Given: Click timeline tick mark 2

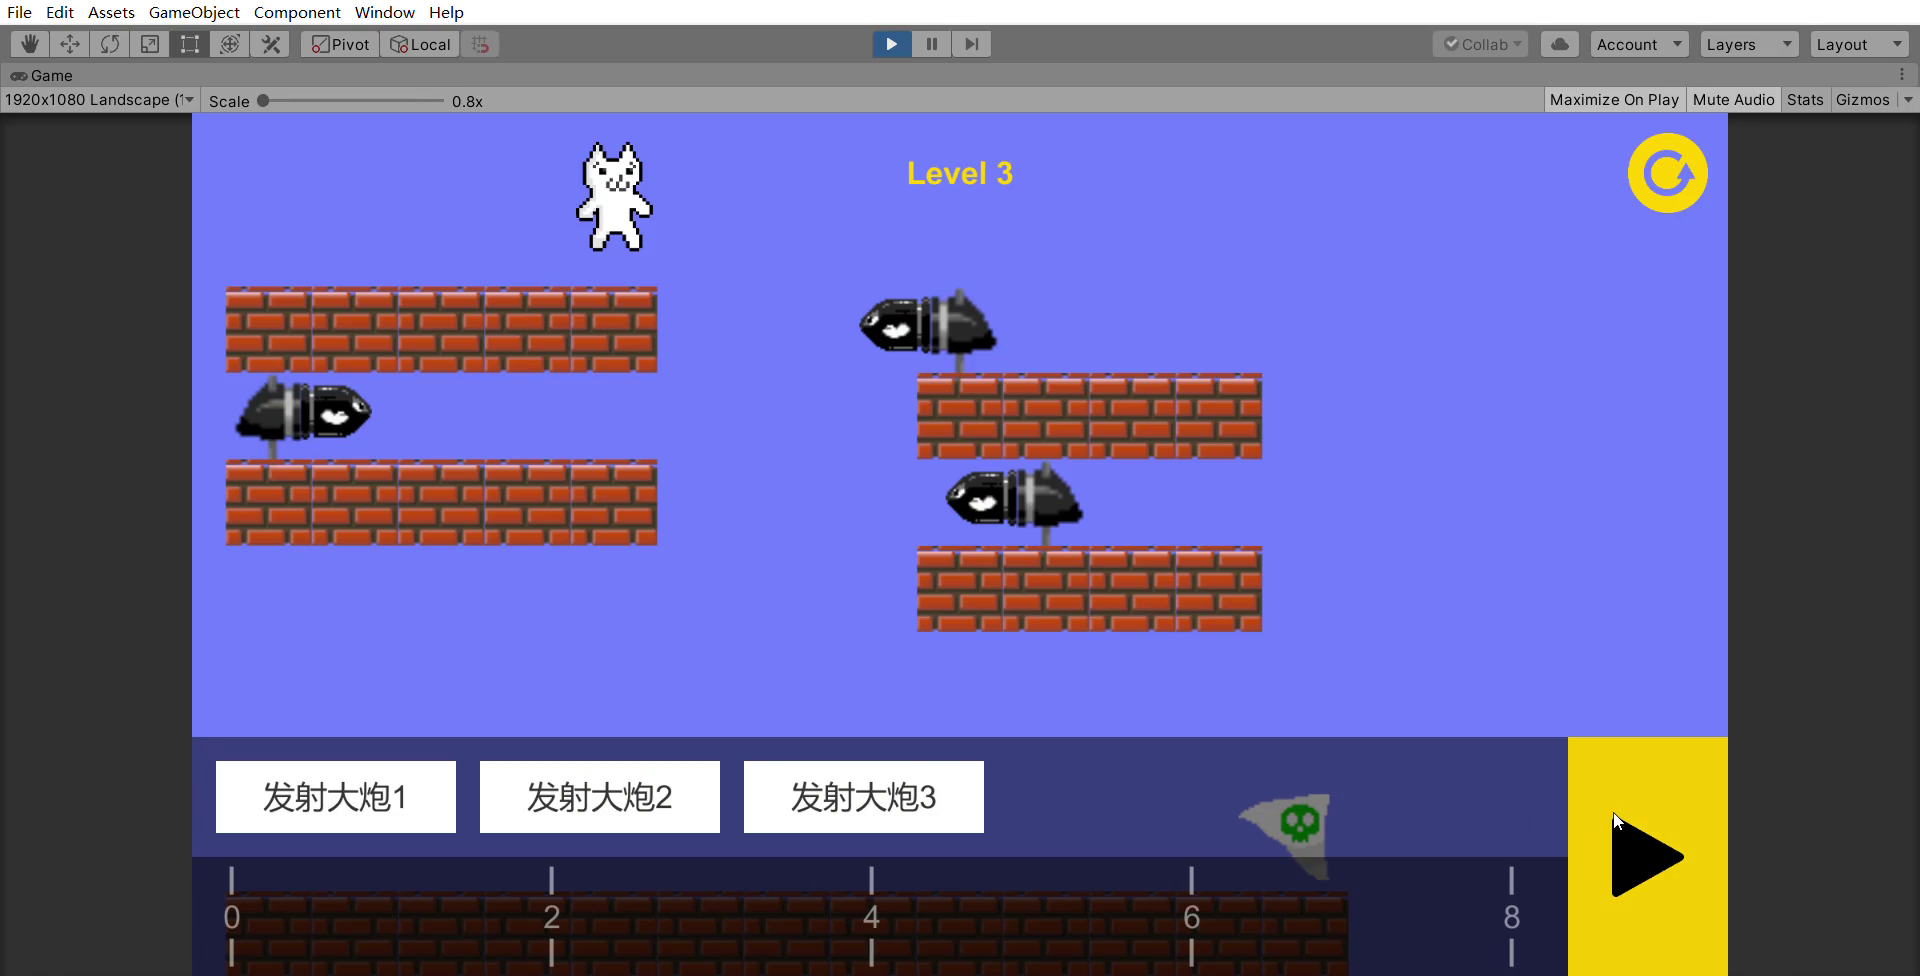Looking at the screenshot, I should point(552,917).
